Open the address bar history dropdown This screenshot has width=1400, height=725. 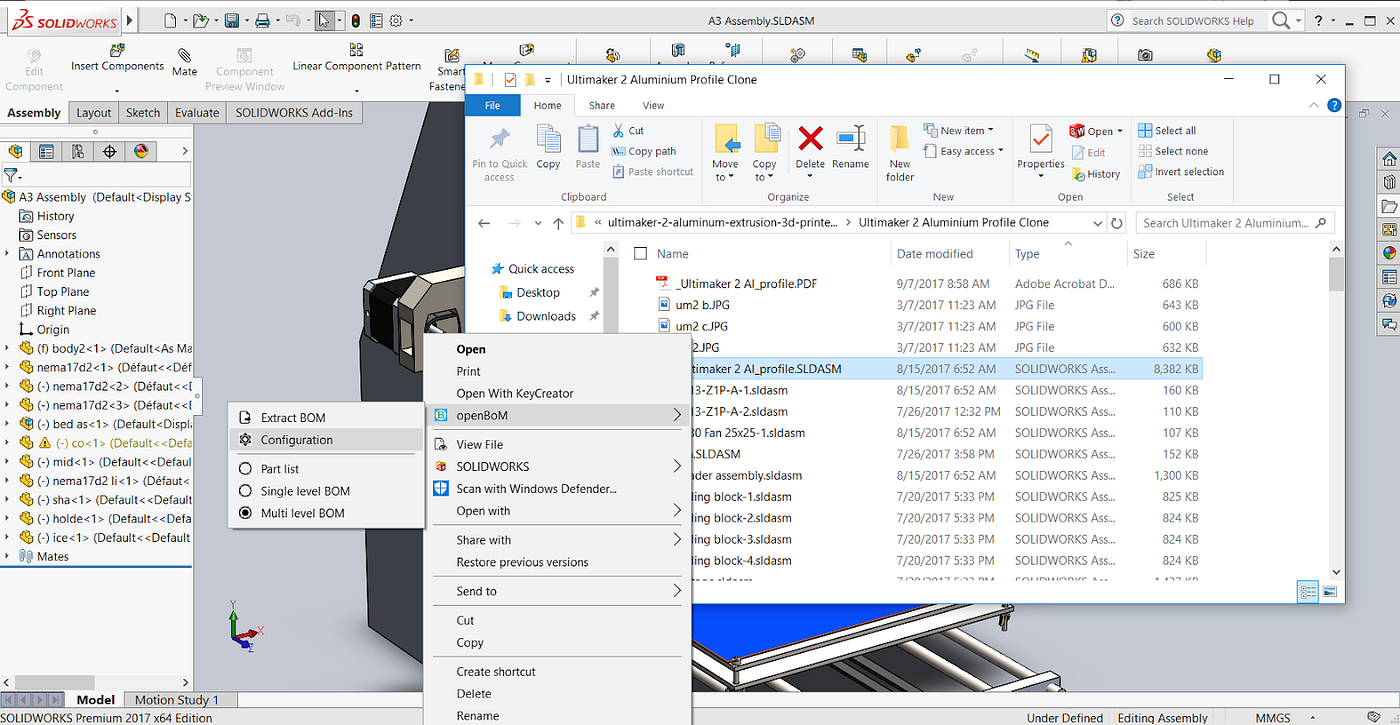pyautogui.click(x=1097, y=223)
